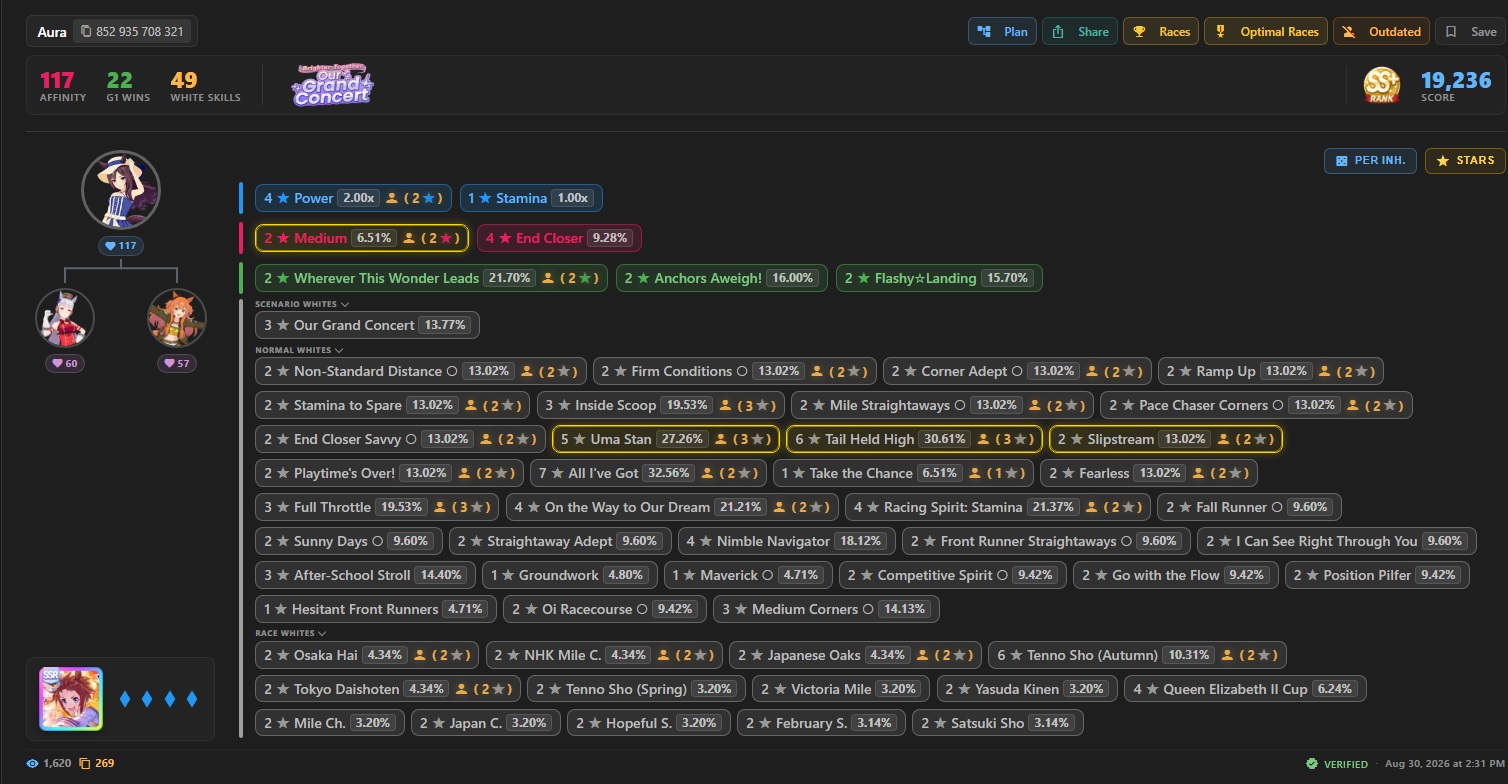
Task: Select the Queen Elizabeth II Cup chip
Action: coord(1245,689)
